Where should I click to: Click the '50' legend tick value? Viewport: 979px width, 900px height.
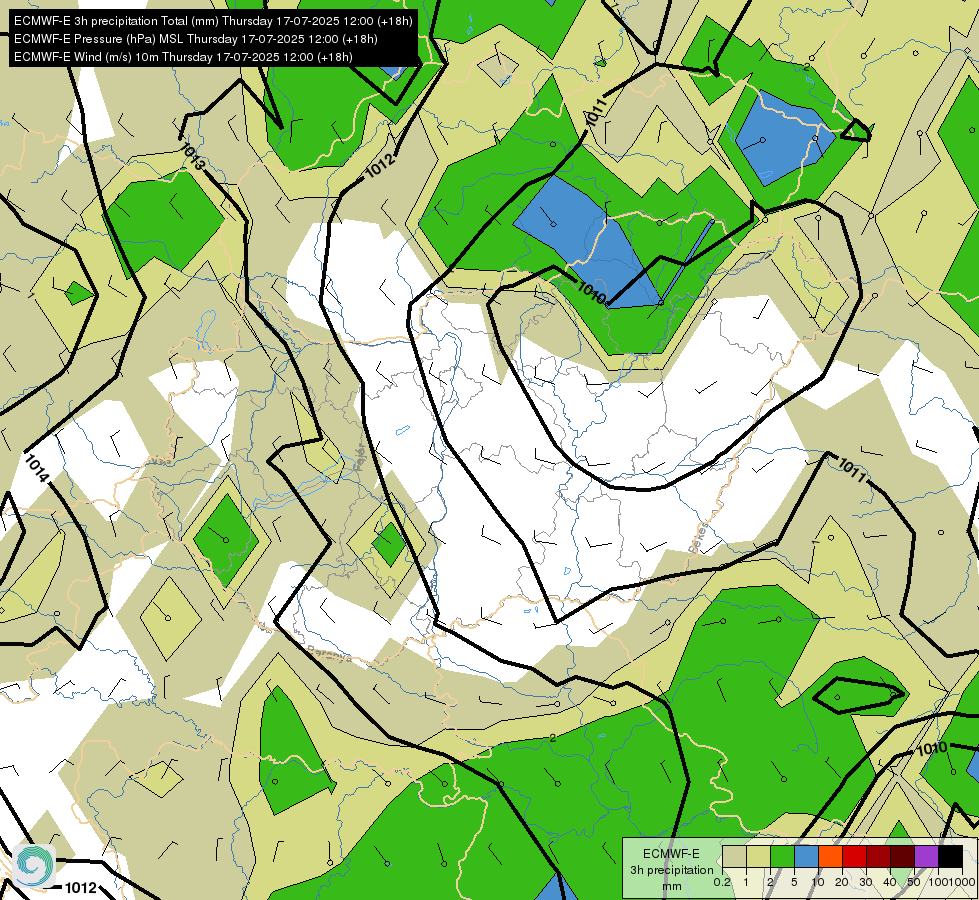[x=914, y=882]
